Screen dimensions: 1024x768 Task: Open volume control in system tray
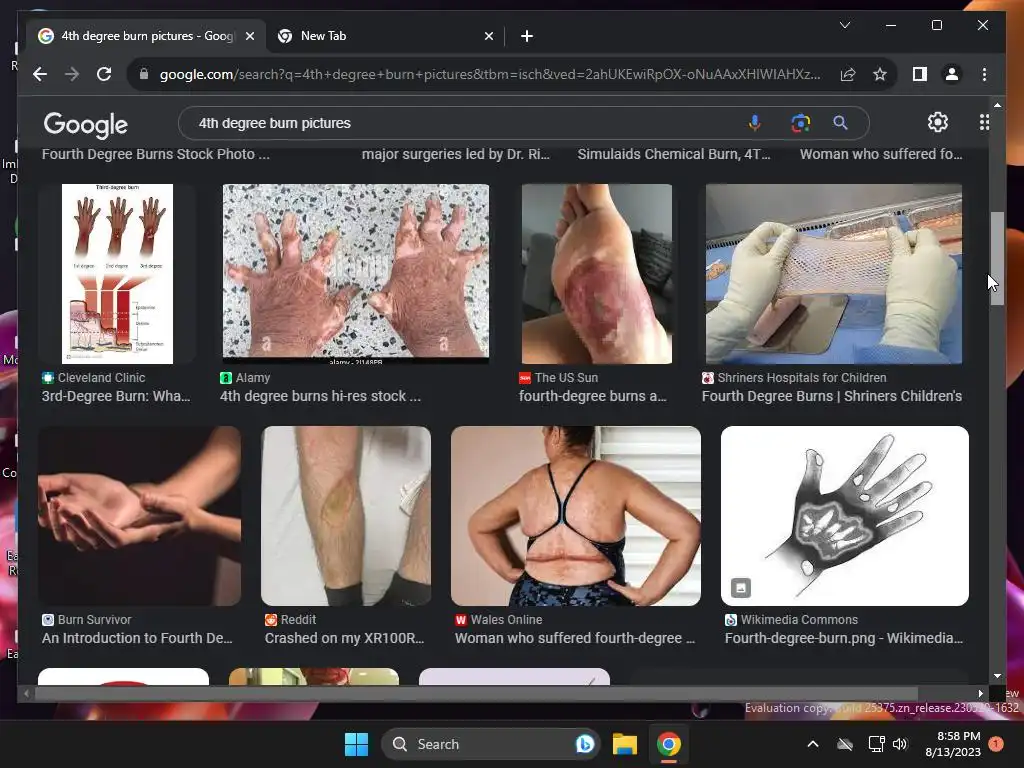click(900, 744)
